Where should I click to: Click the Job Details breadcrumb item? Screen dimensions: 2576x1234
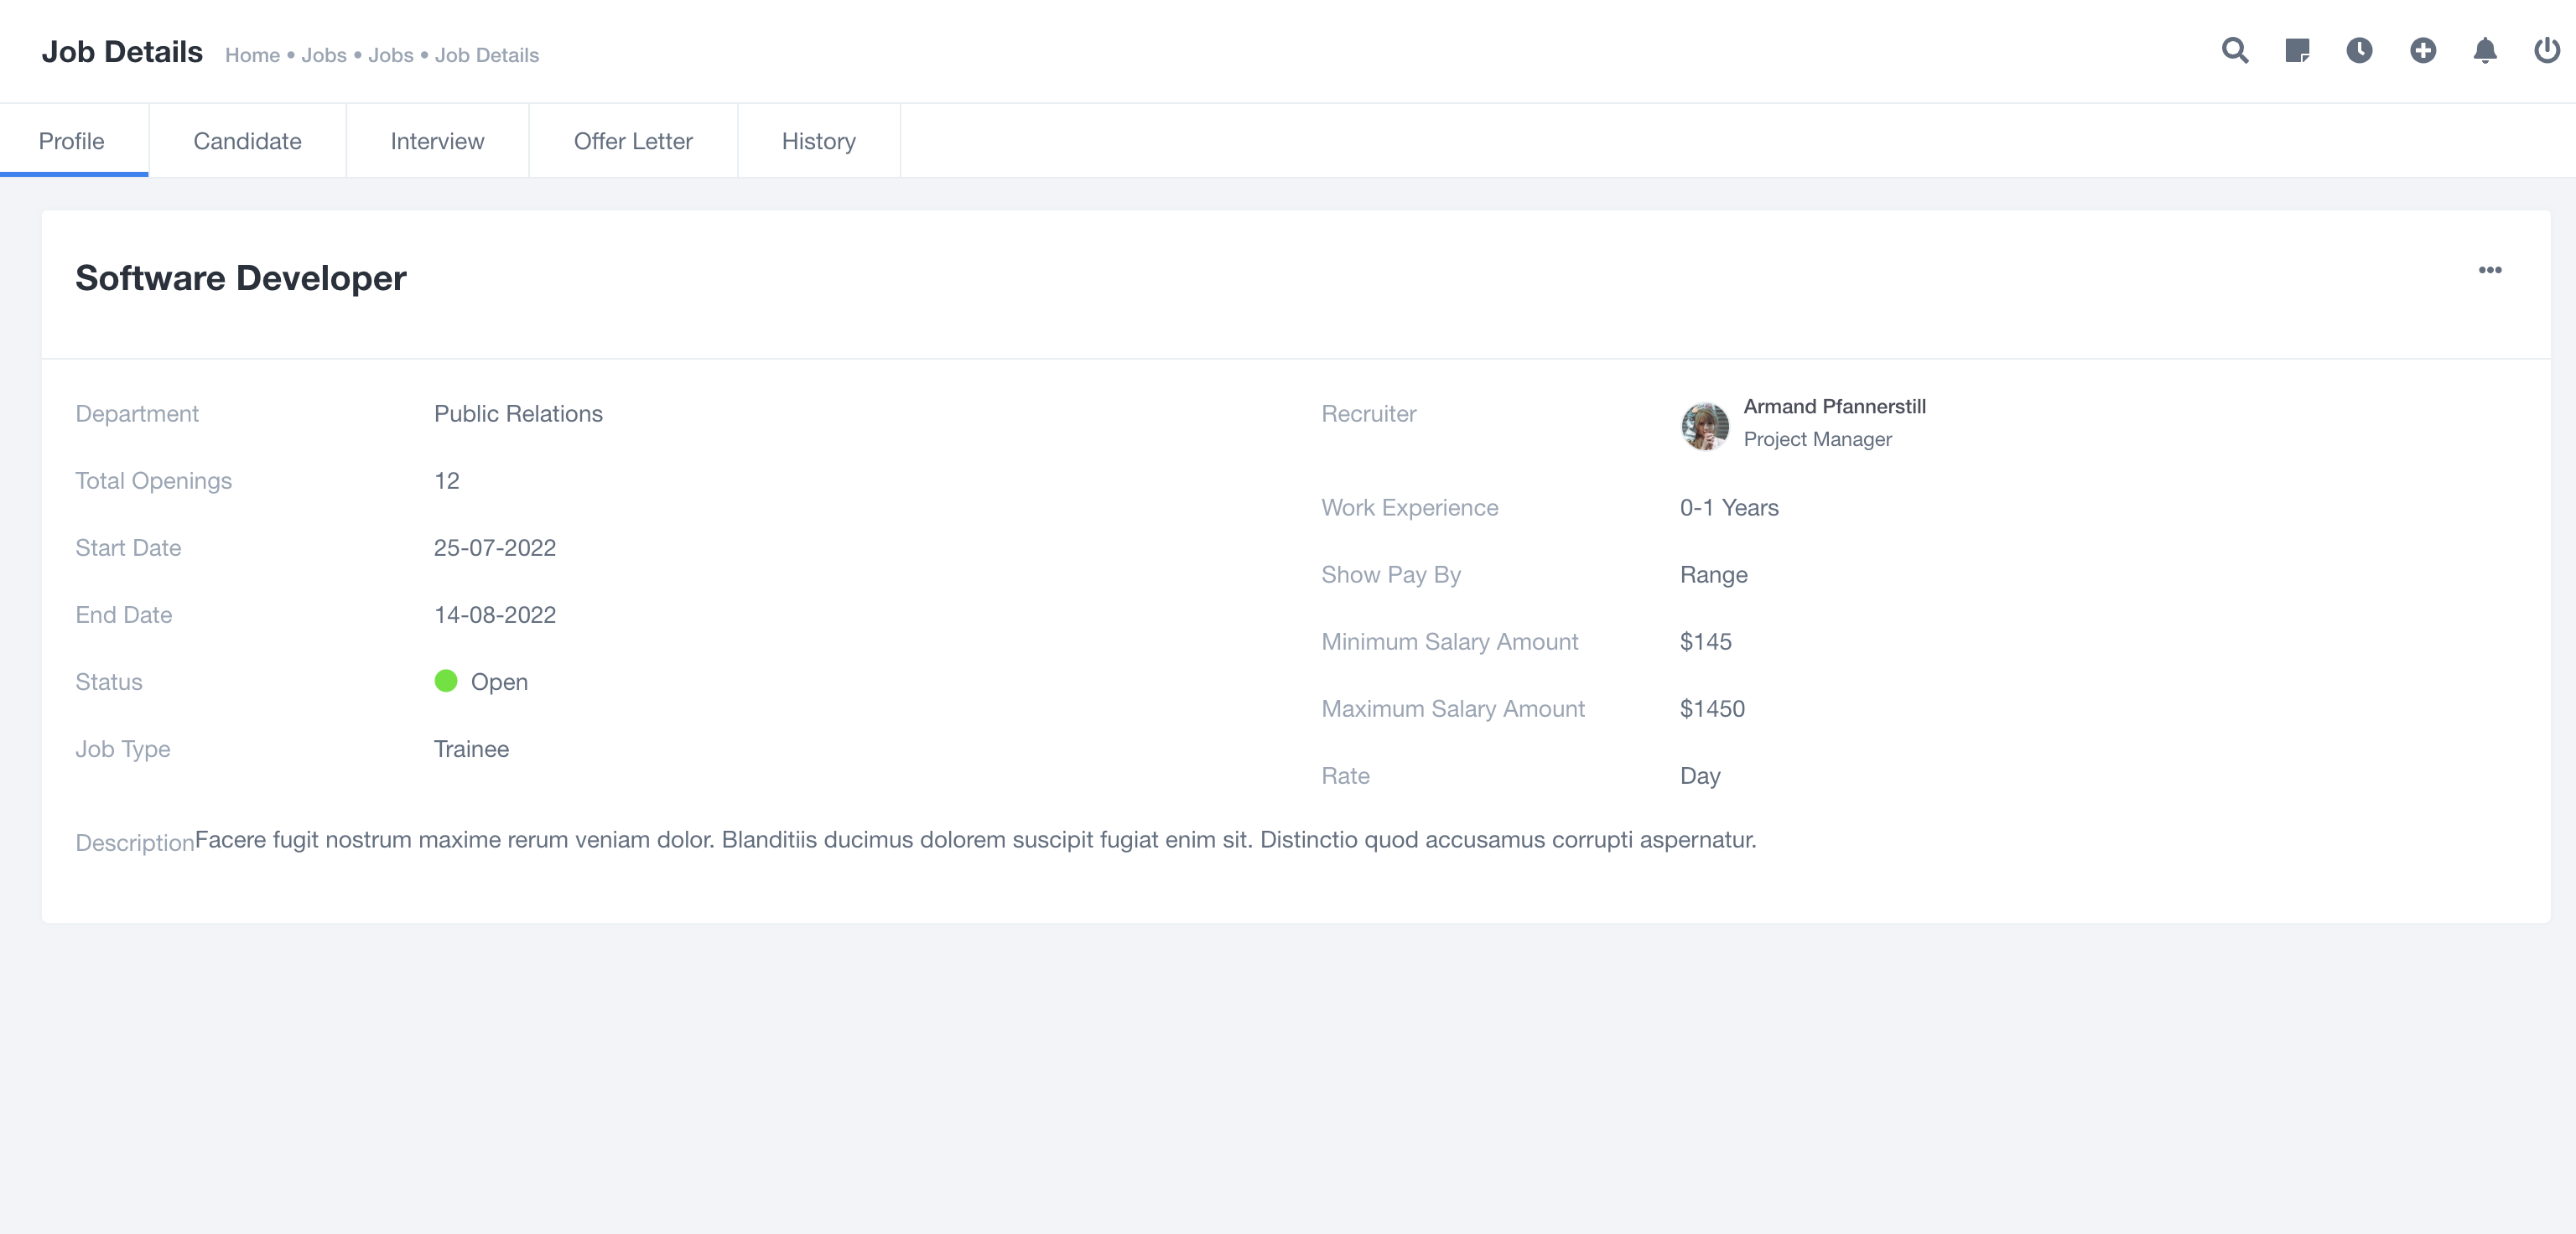point(486,56)
